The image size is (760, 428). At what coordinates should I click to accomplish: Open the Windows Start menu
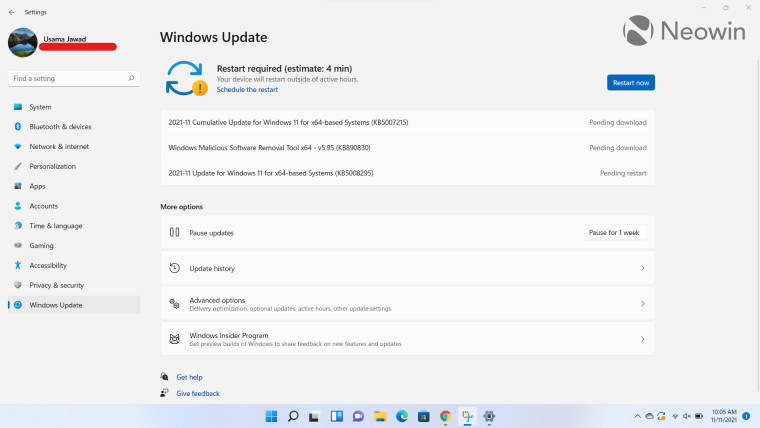click(271, 416)
